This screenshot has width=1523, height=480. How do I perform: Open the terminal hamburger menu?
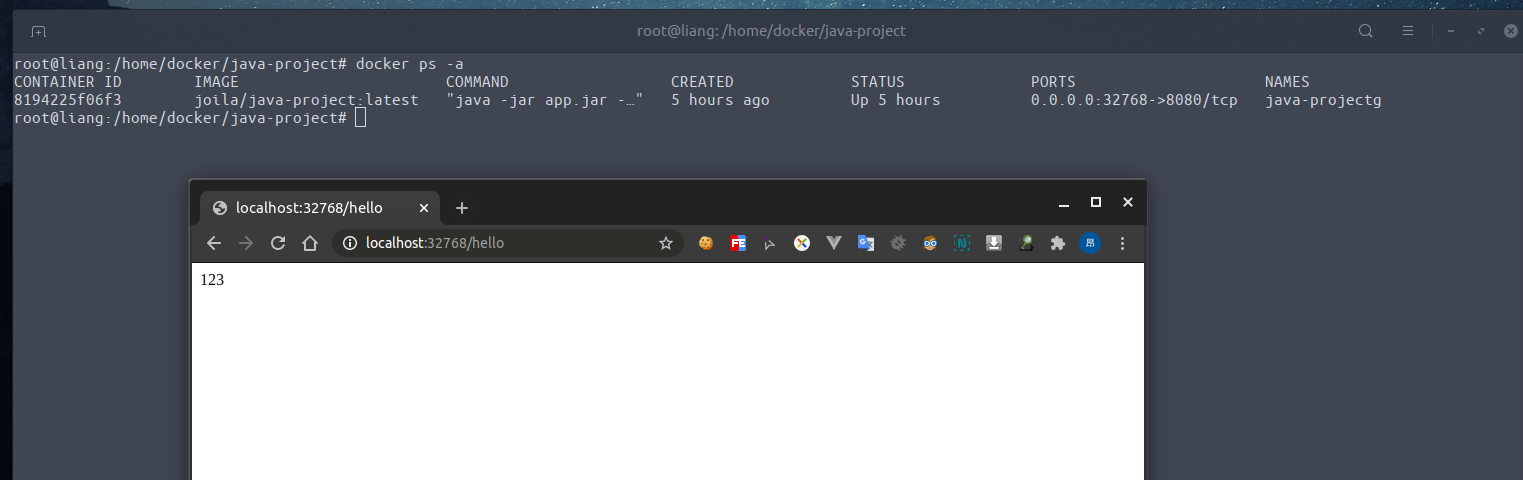pyautogui.click(x=1407, y=31)
